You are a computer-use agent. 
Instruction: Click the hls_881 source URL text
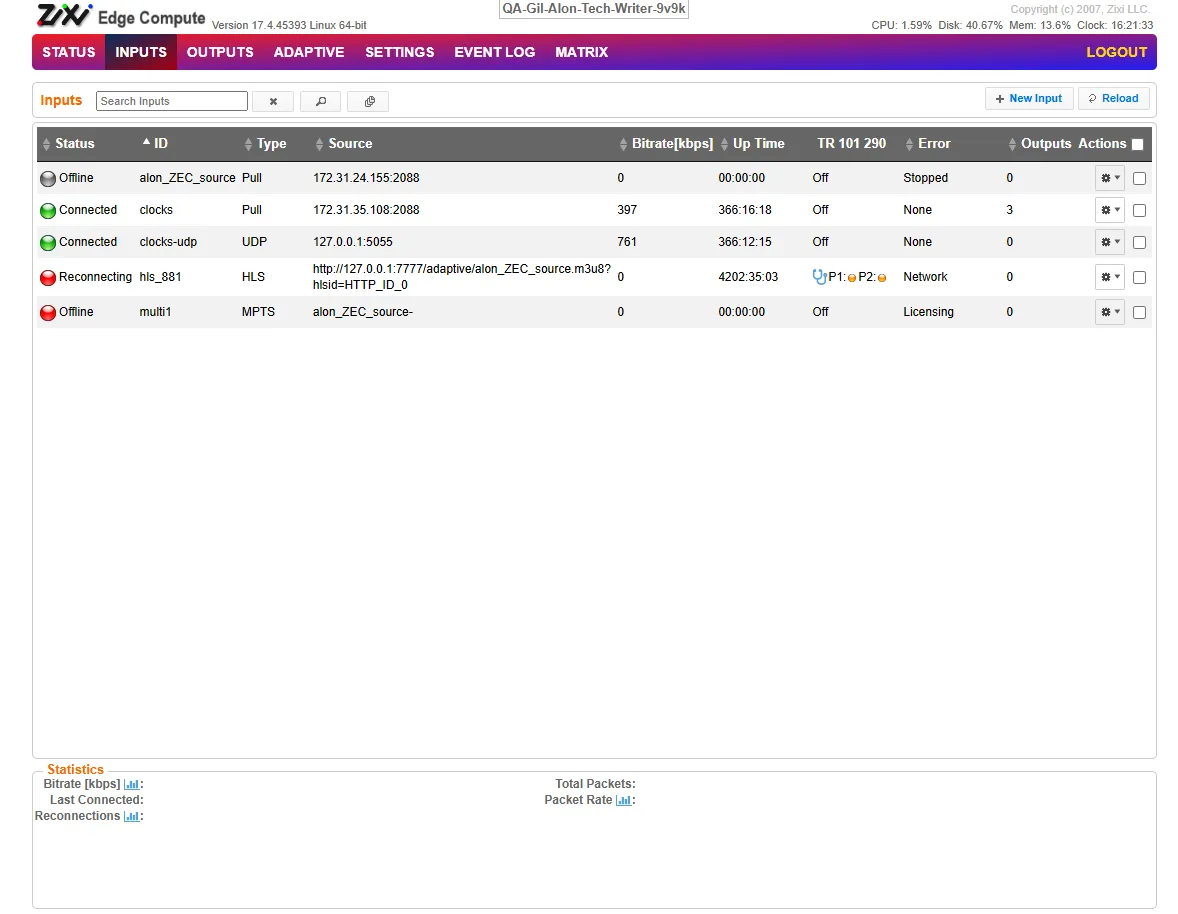pyautogui.click(x=461, y=276)
